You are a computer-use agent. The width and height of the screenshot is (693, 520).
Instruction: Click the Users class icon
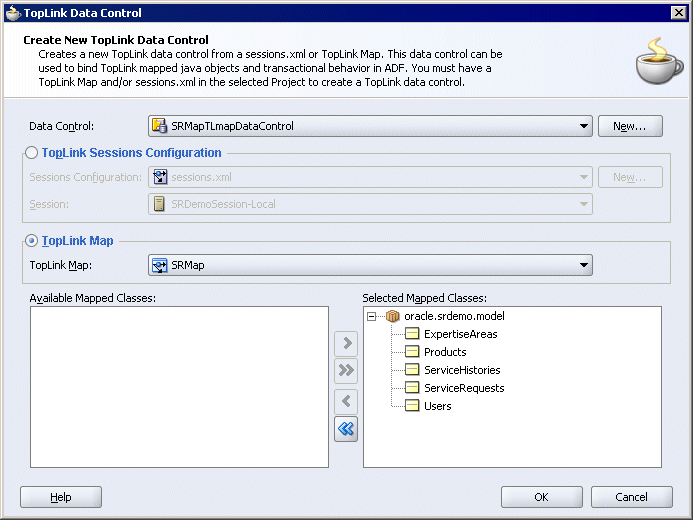pyautogui.click(x=412, y=406)
